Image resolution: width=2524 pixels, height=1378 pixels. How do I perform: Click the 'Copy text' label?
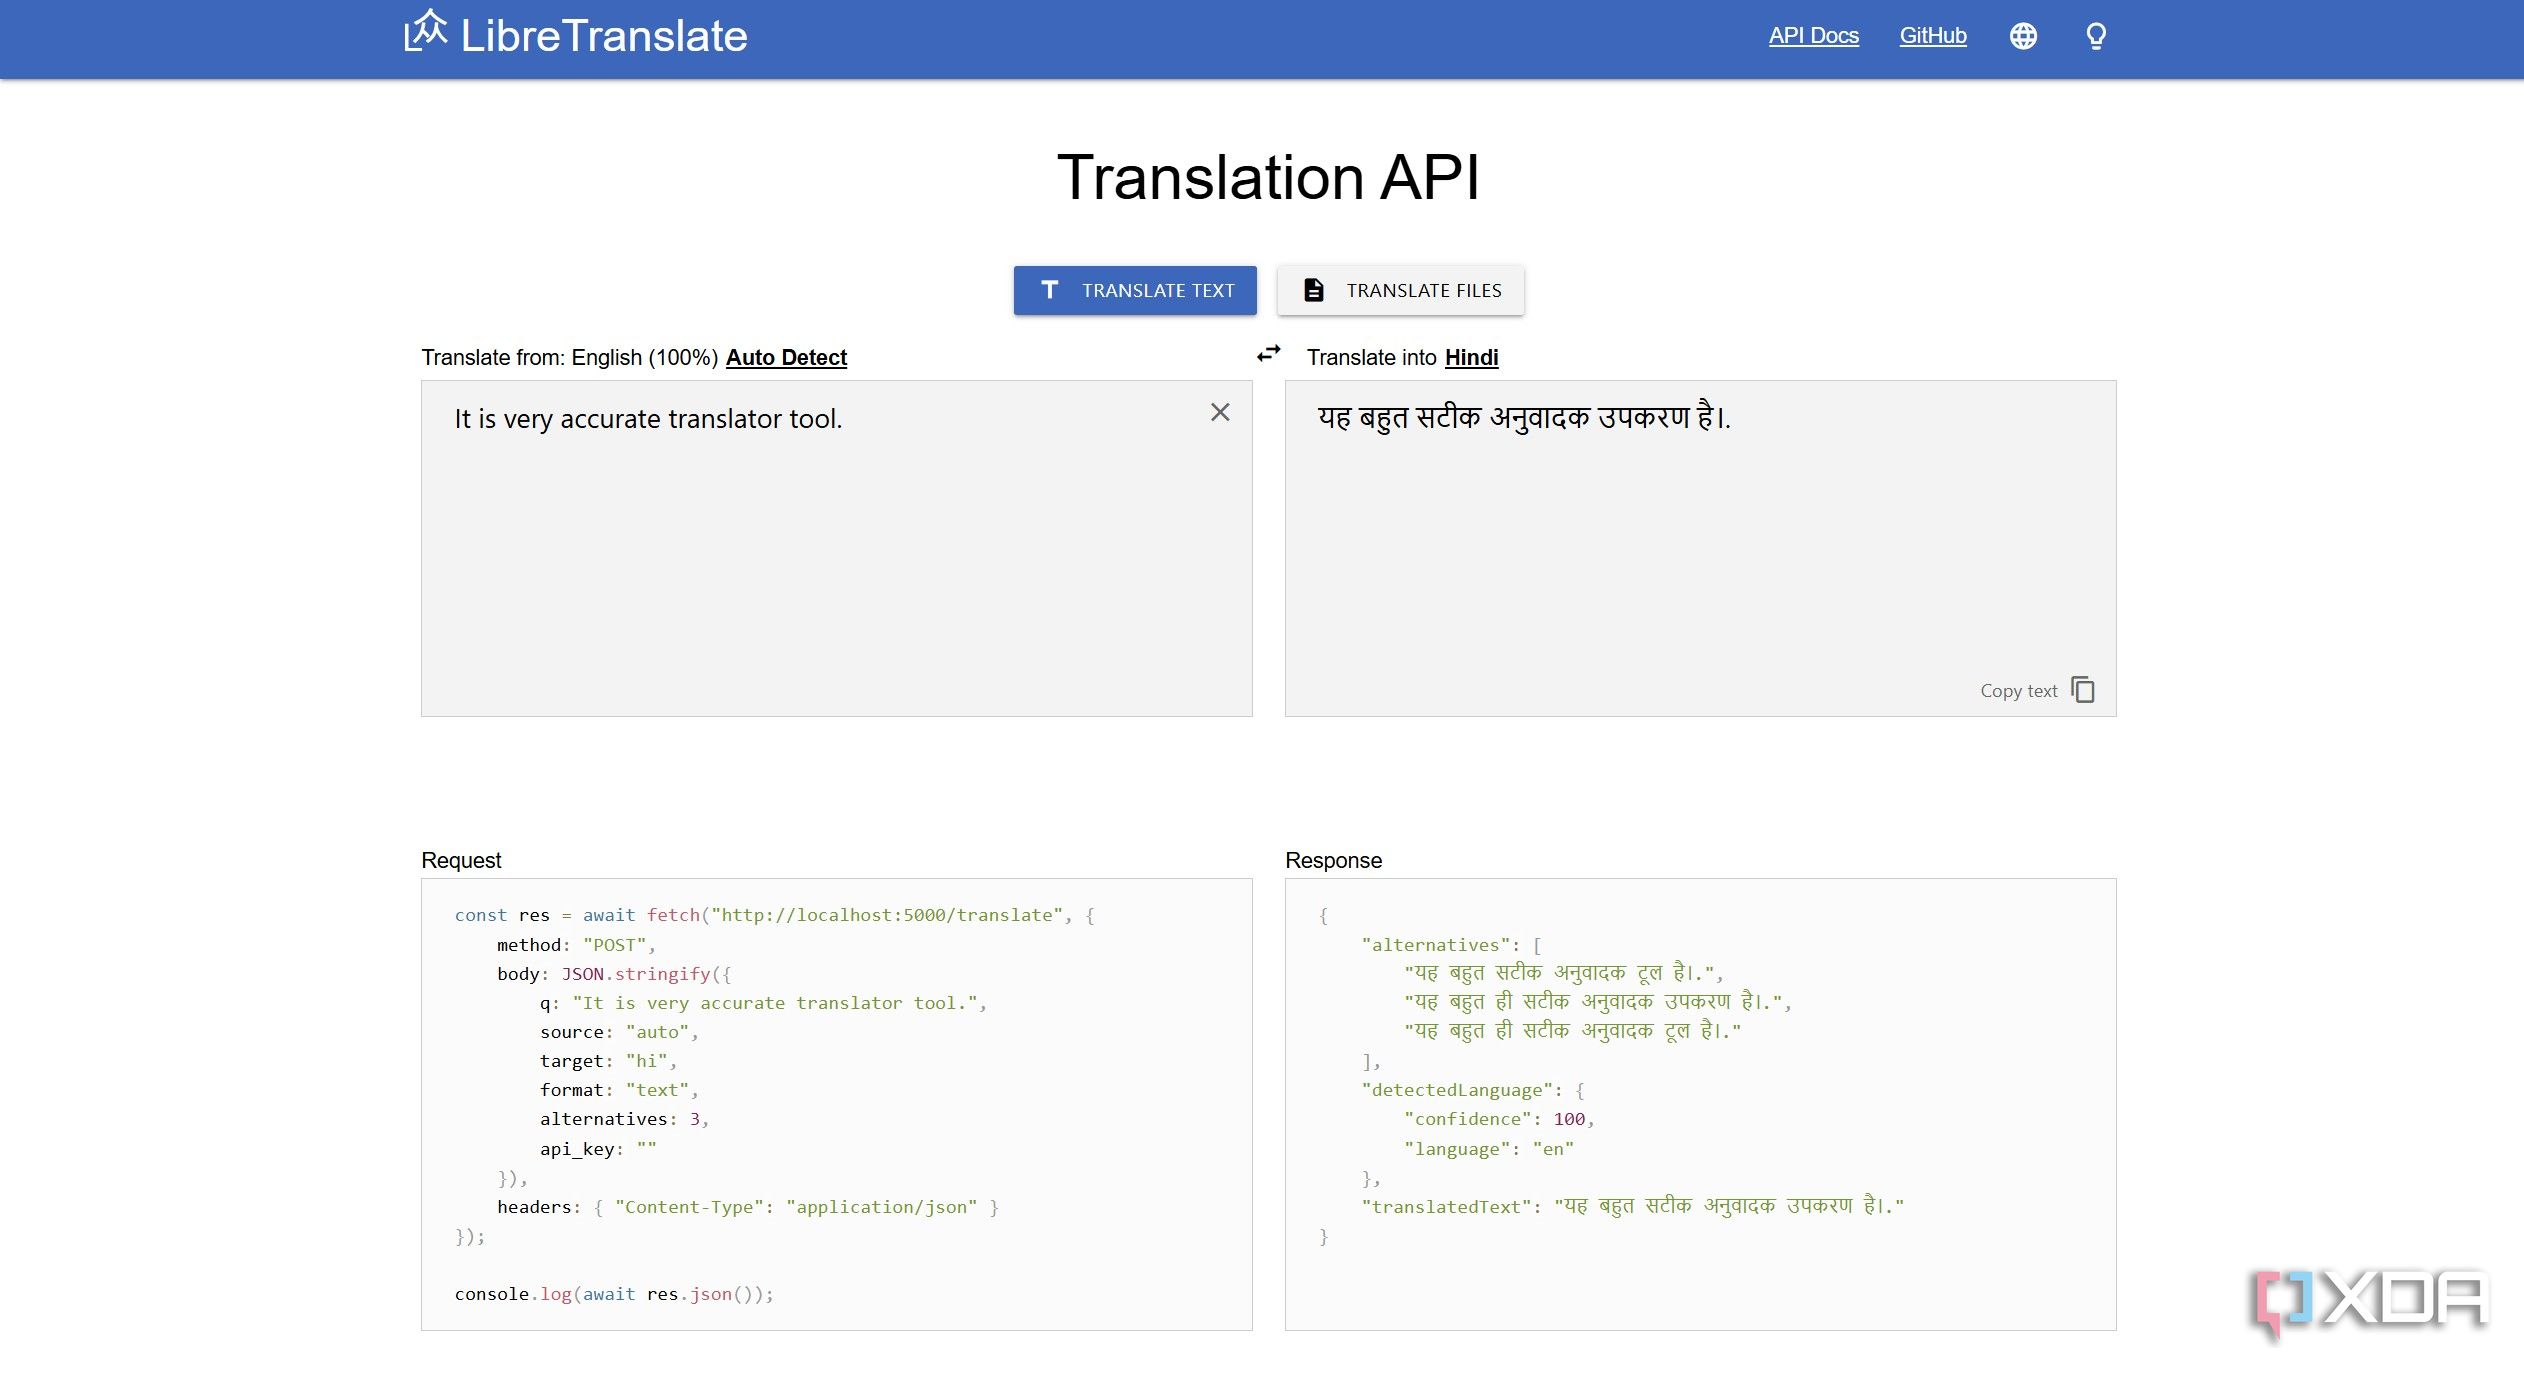click(x=2018, y=691)
